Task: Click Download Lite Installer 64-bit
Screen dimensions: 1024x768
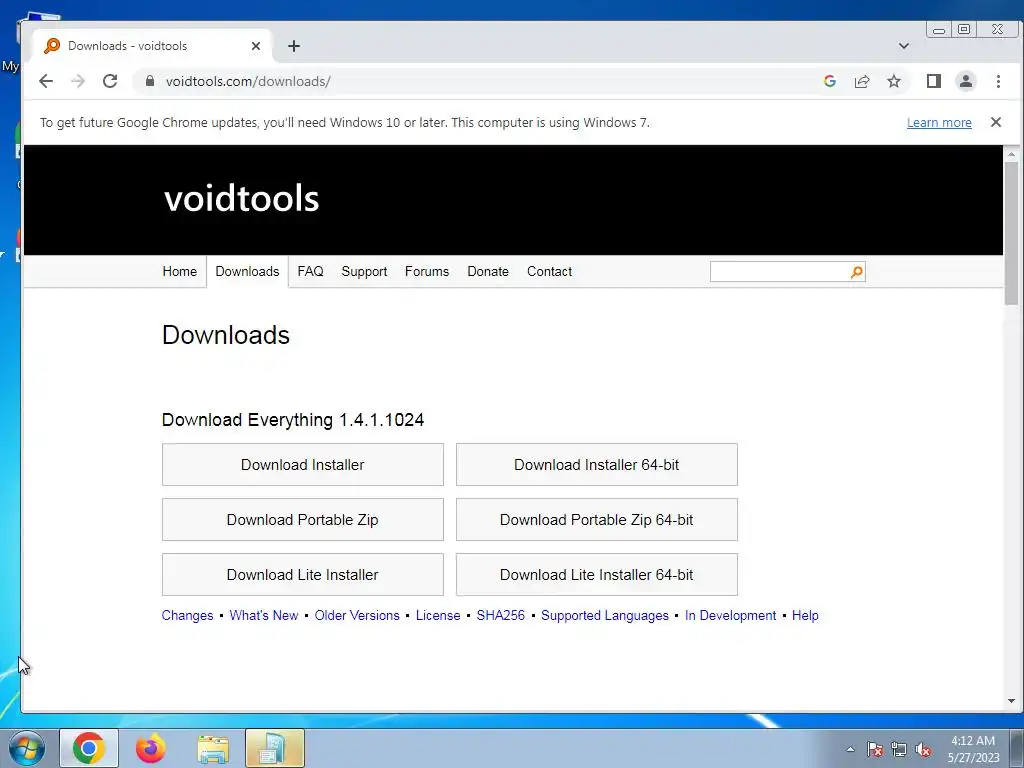Action: pos(597,574)
